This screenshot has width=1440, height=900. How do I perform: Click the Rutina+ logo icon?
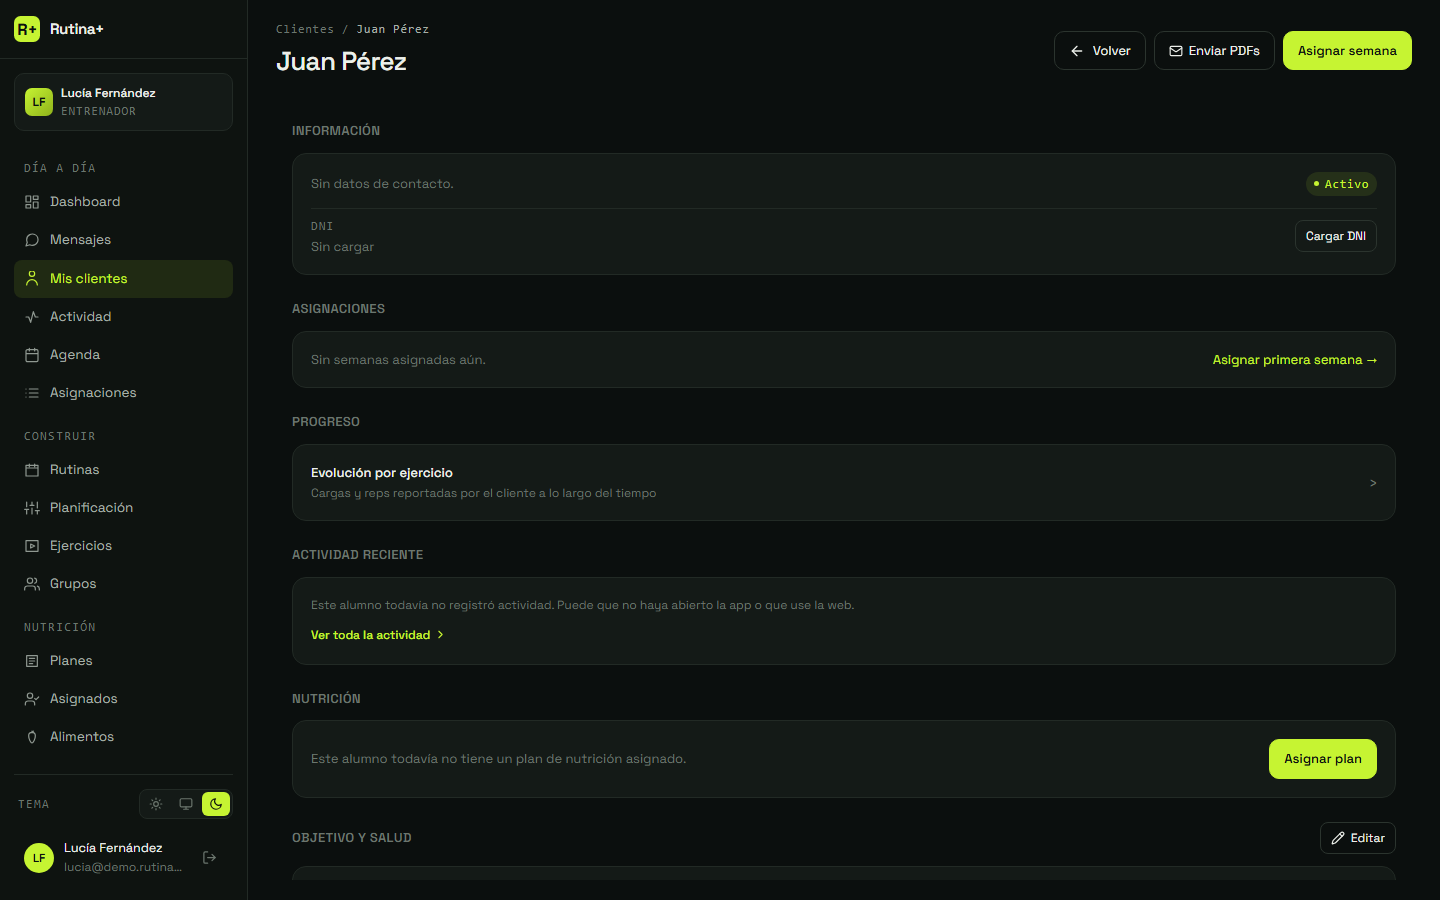click(27, 29)
